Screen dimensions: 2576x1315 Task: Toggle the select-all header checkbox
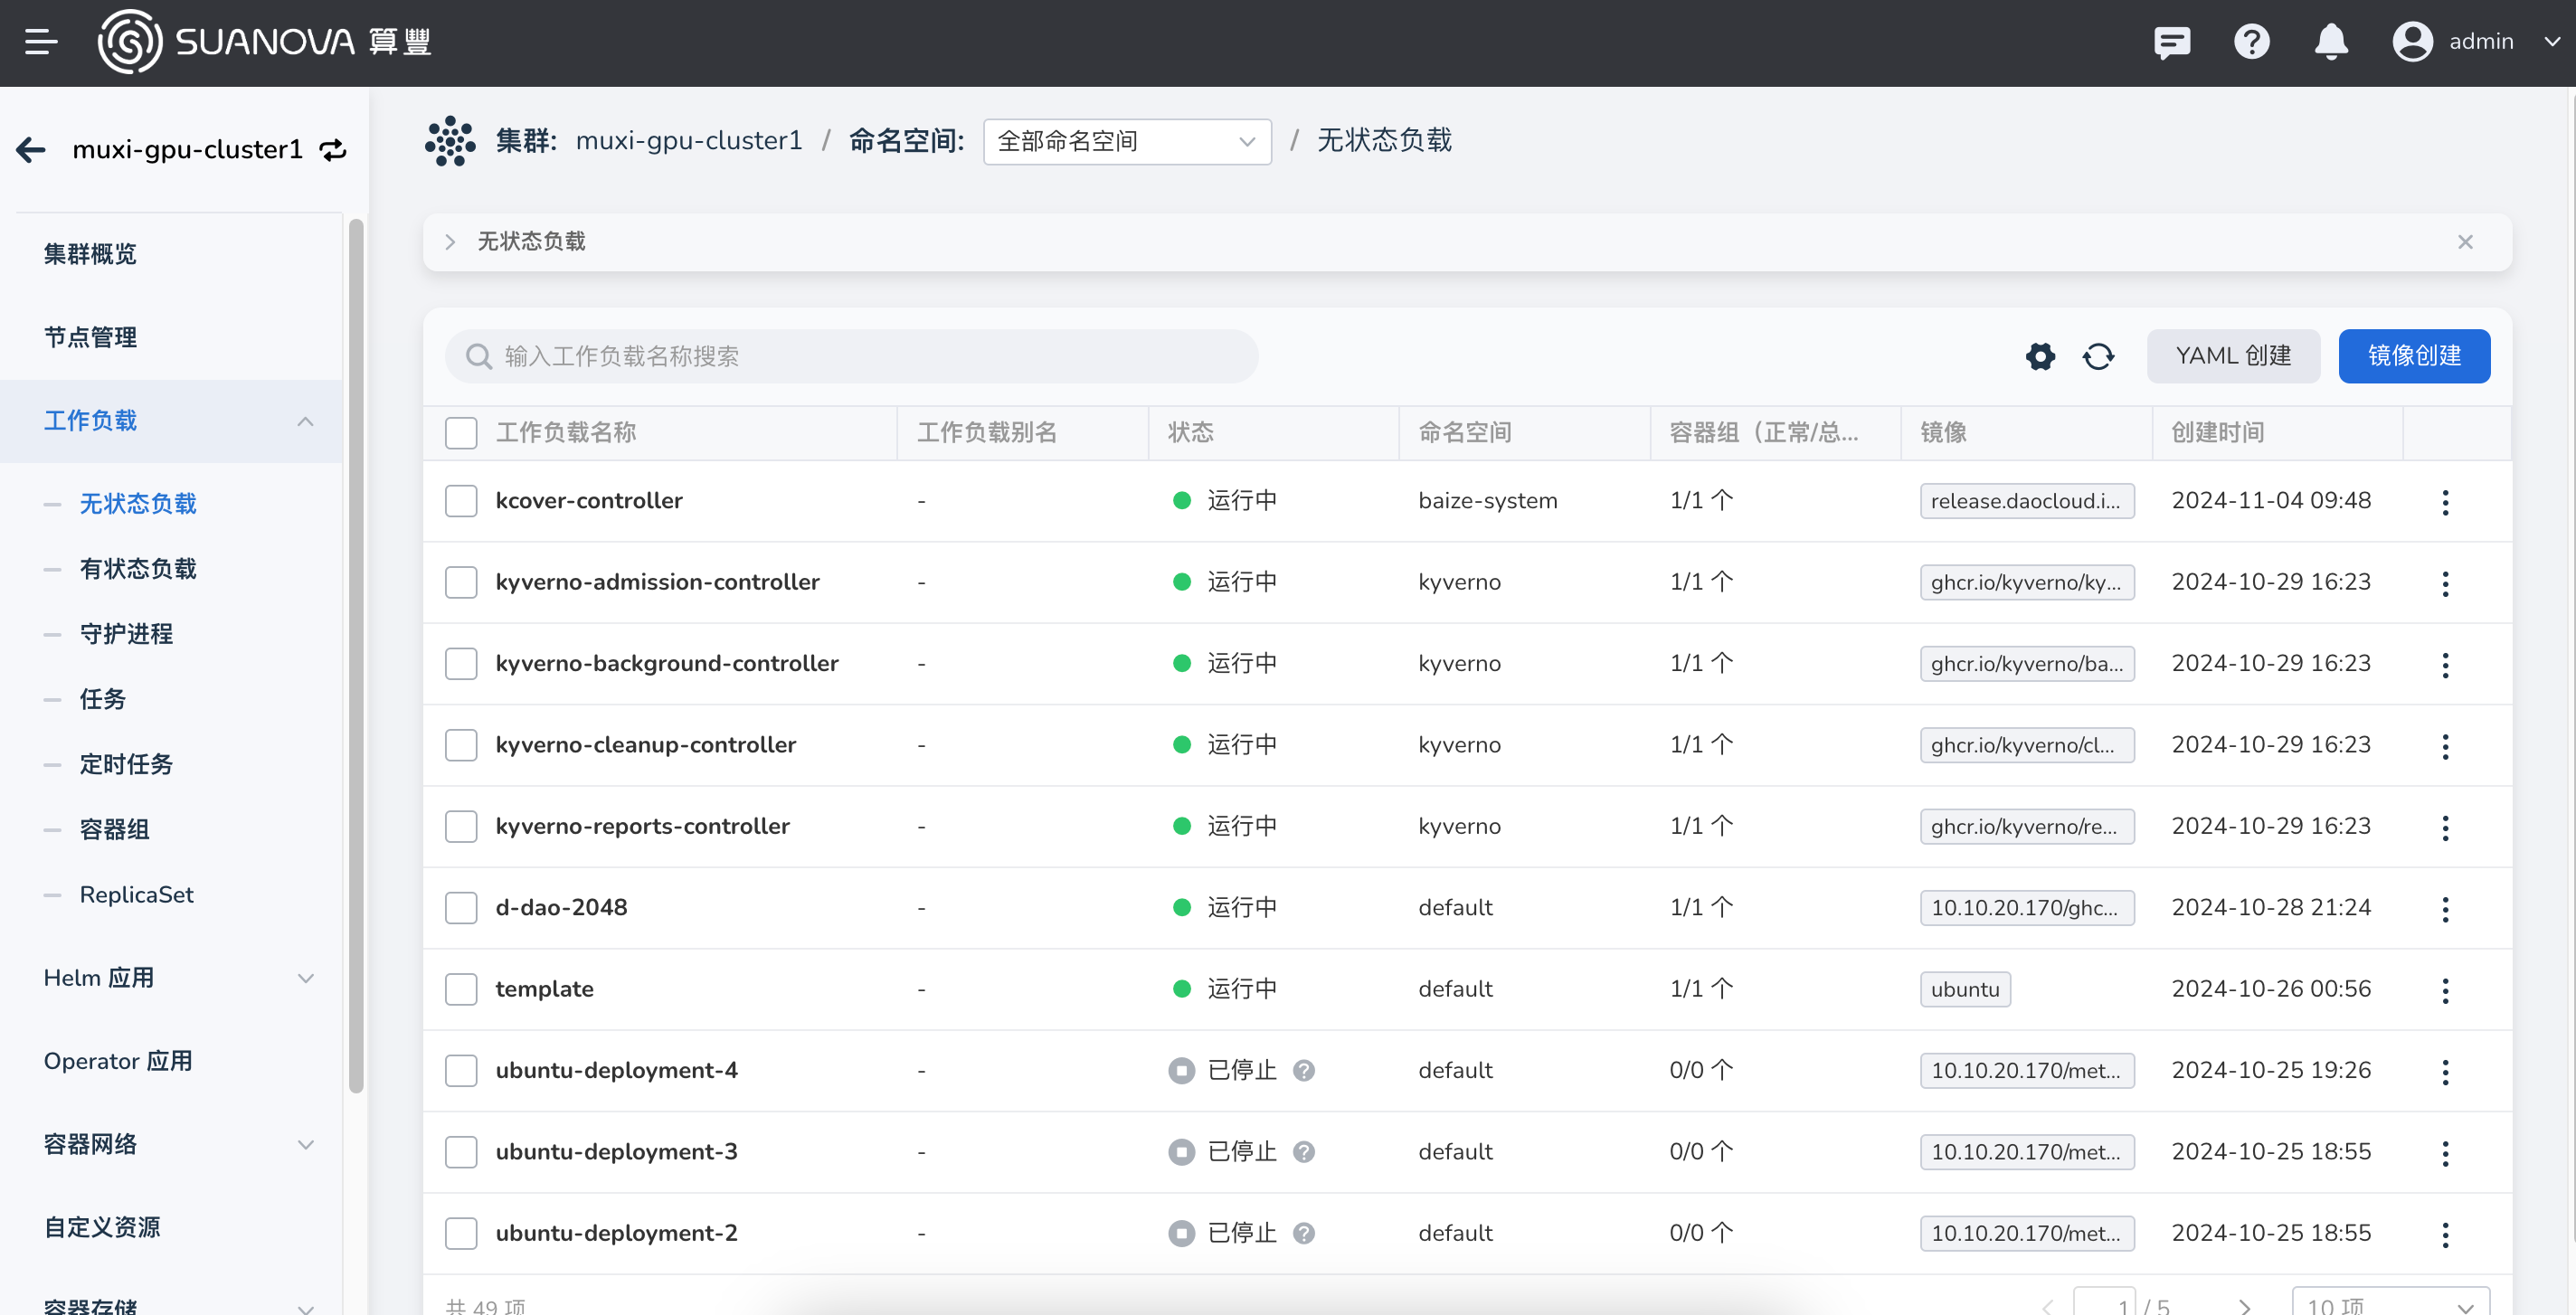coord(461,433)
